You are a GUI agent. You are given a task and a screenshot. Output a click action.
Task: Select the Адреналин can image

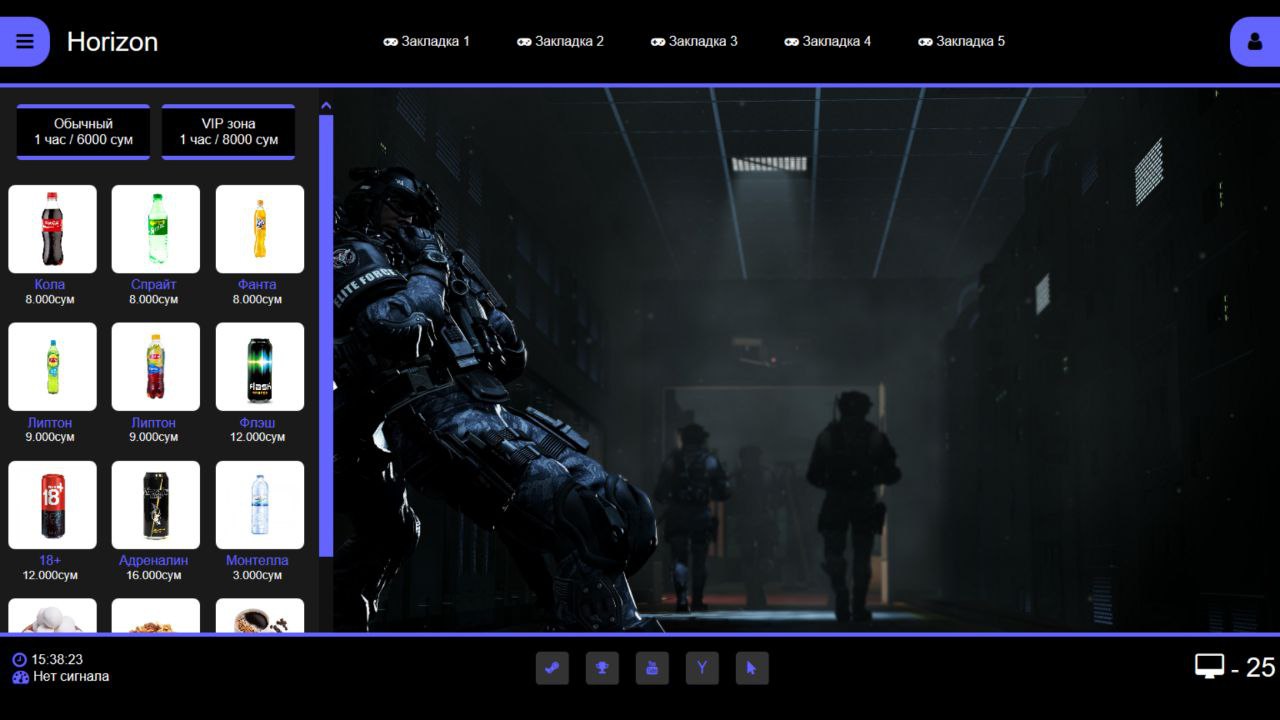pyautogui.click(x=156, y=505)
